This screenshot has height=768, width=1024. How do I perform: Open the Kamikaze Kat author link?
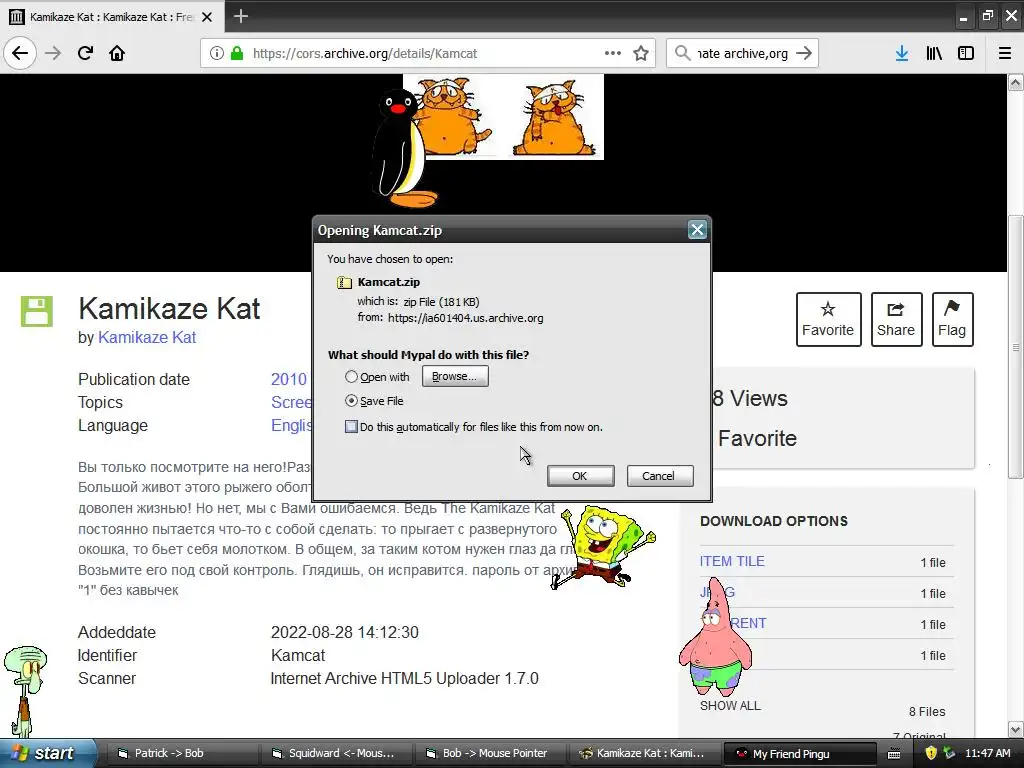pyautogui.click(x=147, y=338)
